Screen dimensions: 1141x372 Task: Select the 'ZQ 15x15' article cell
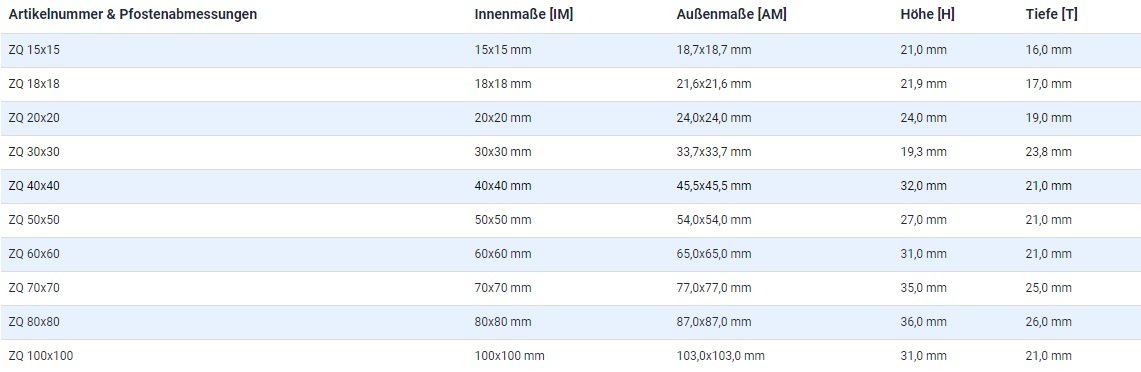coord(34,50)
